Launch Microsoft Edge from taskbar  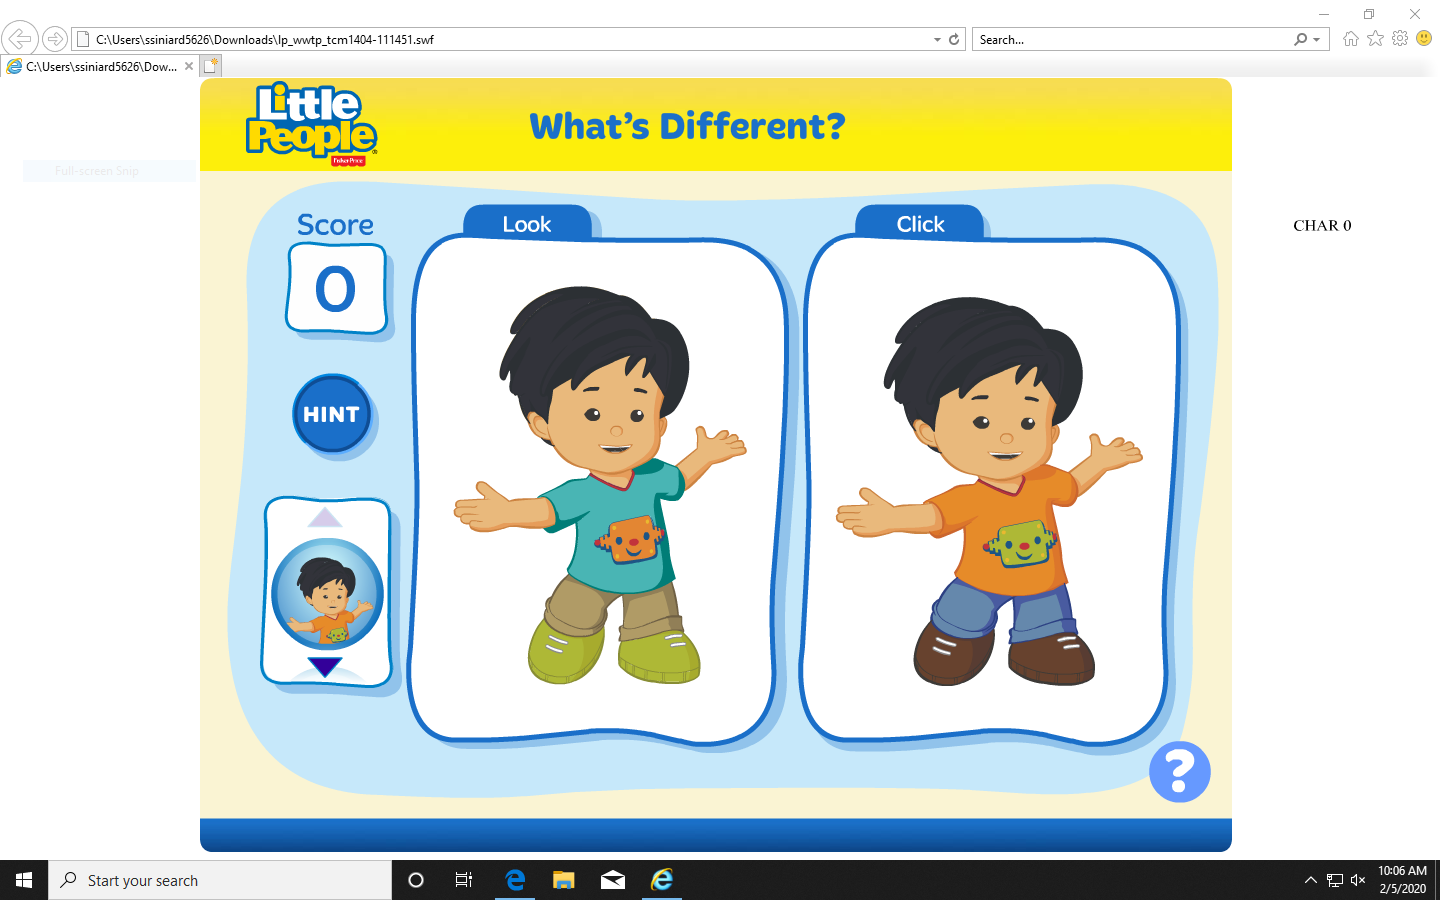point(515,880)
